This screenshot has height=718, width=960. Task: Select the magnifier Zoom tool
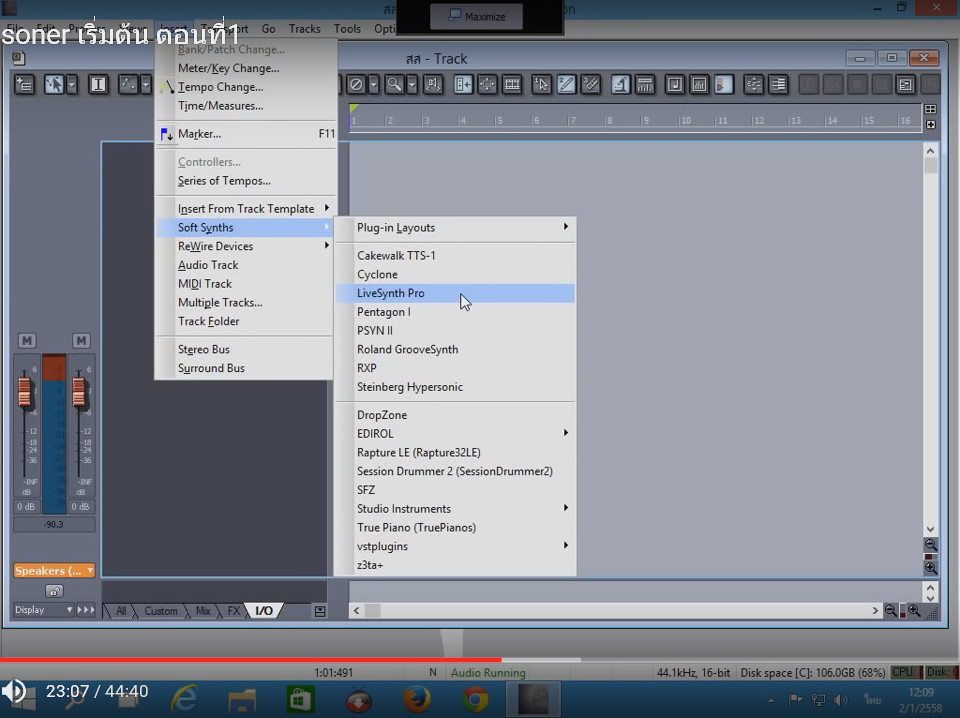(x=395, y=84)
